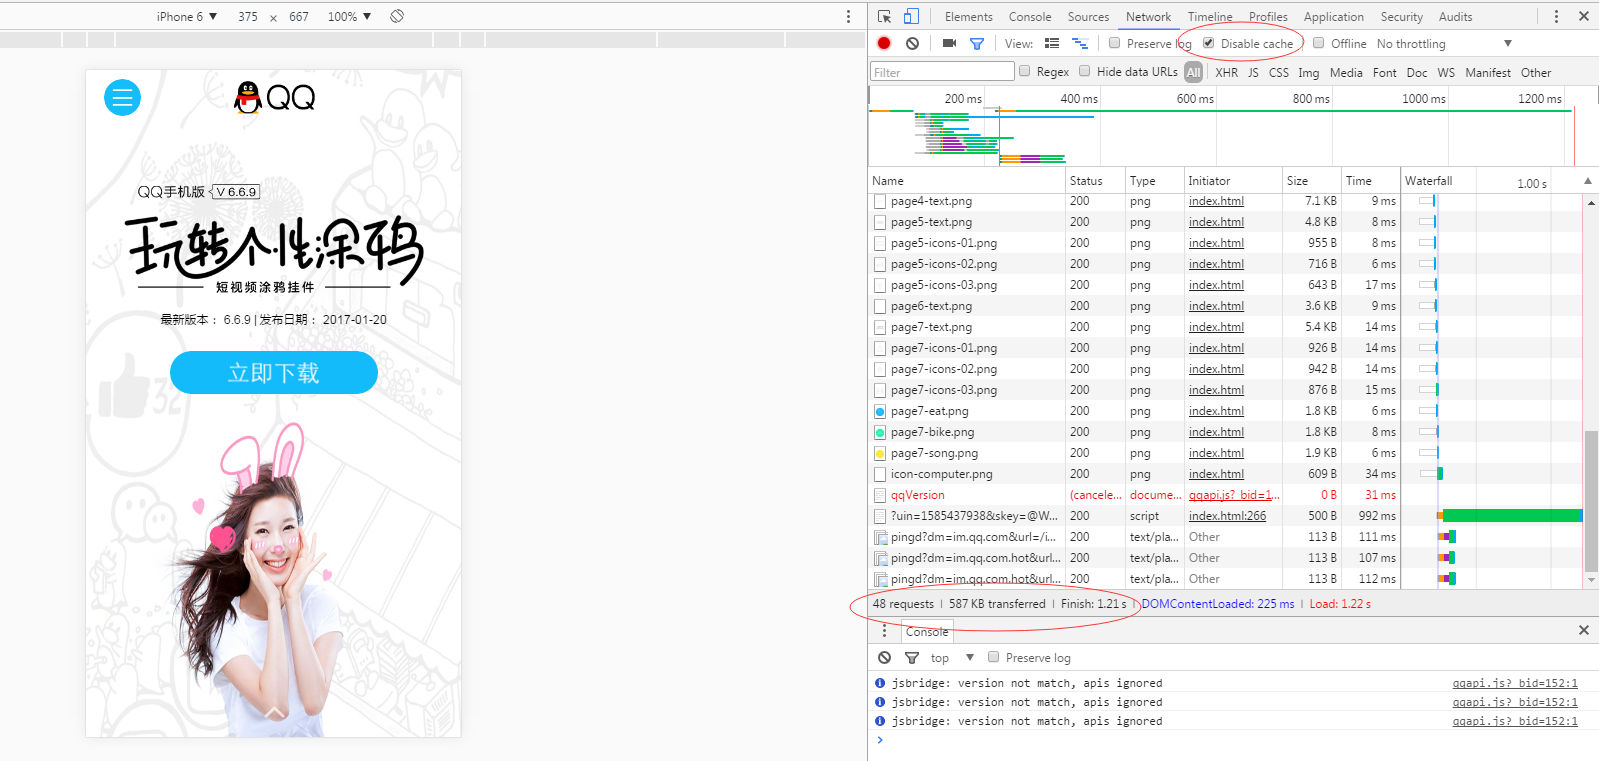Enable the network Preserve log checkbox

click(1114, 43)
